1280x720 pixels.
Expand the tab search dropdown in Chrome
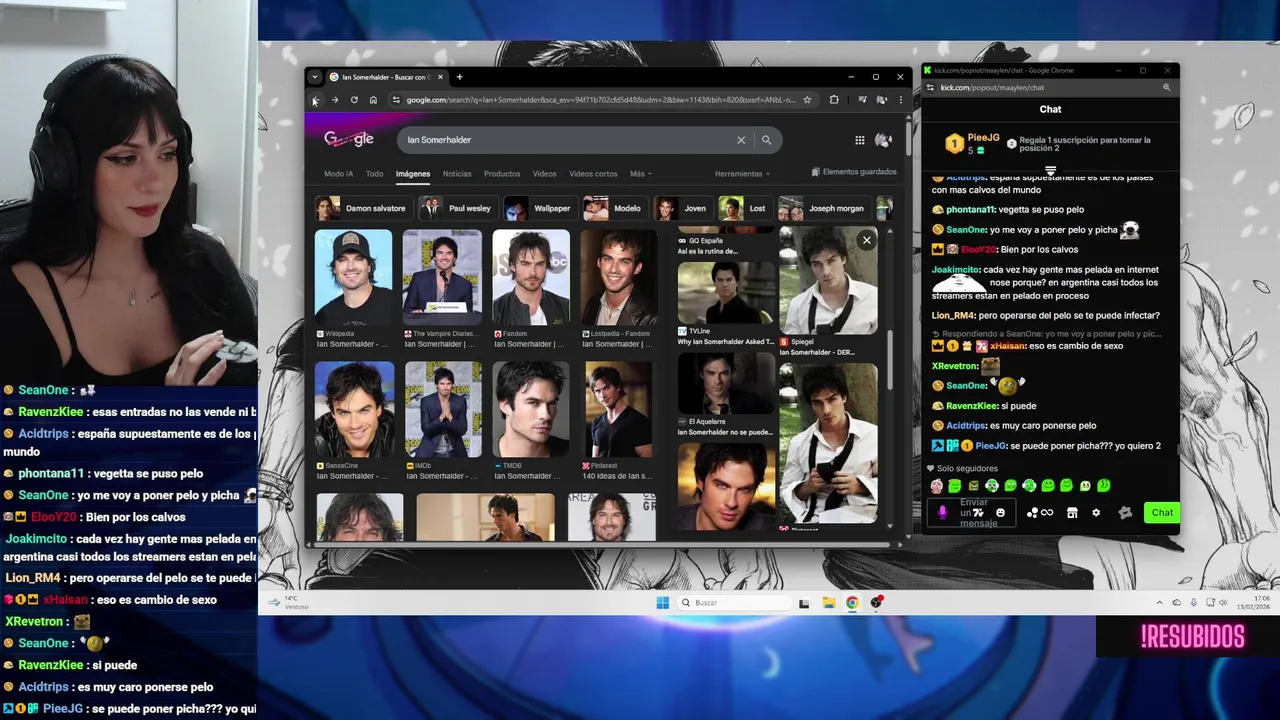[314, 77]
